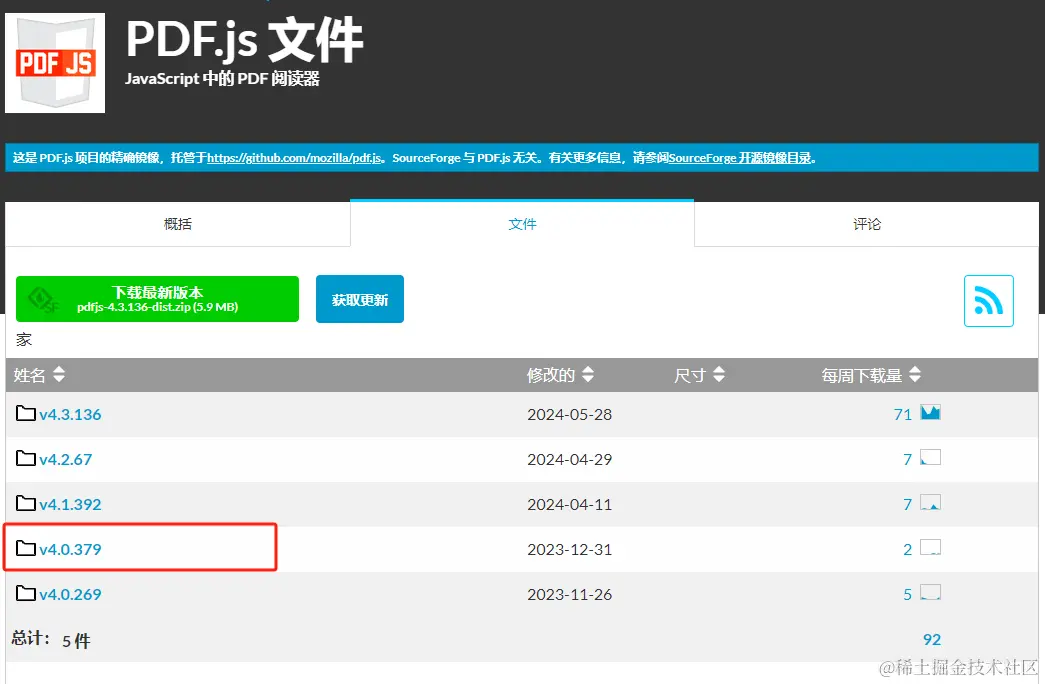Viewport: 1045px width, 684px height.
Task: View download stats chart for v4.0.269
Action: (x=930, y=592)
